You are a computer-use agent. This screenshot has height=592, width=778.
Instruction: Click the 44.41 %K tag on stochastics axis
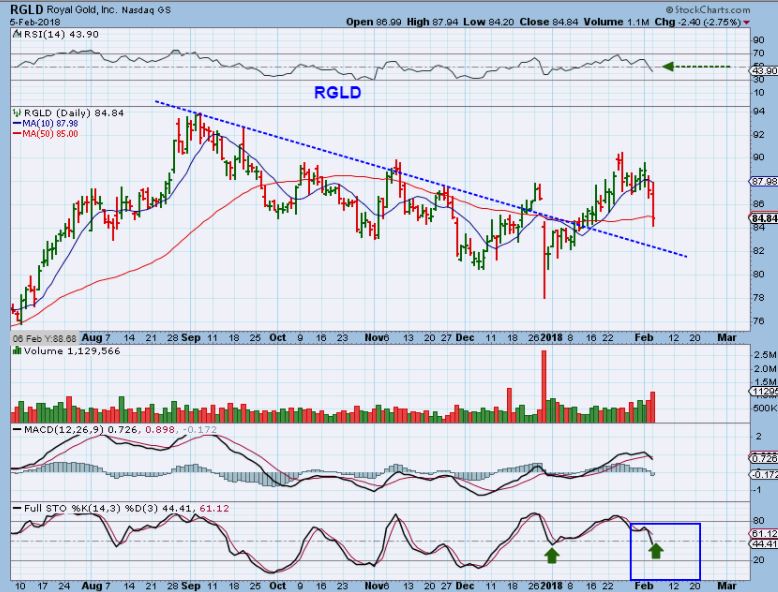pos(765,544)
